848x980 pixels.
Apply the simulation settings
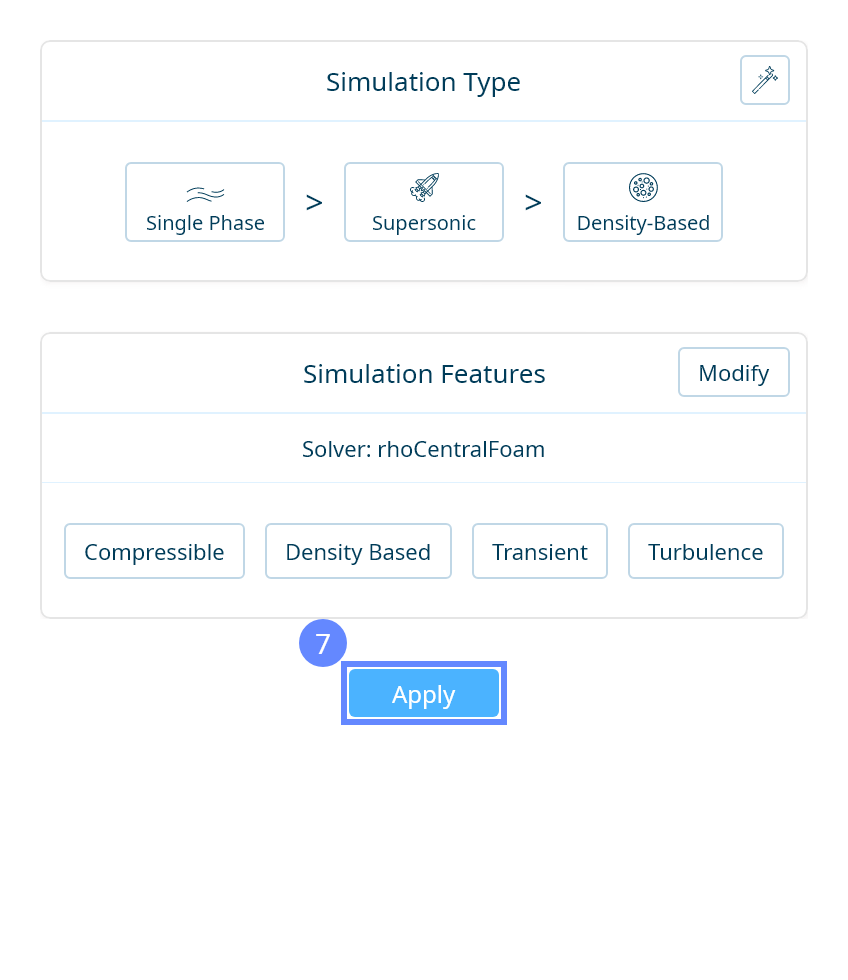tap(424, 693)
